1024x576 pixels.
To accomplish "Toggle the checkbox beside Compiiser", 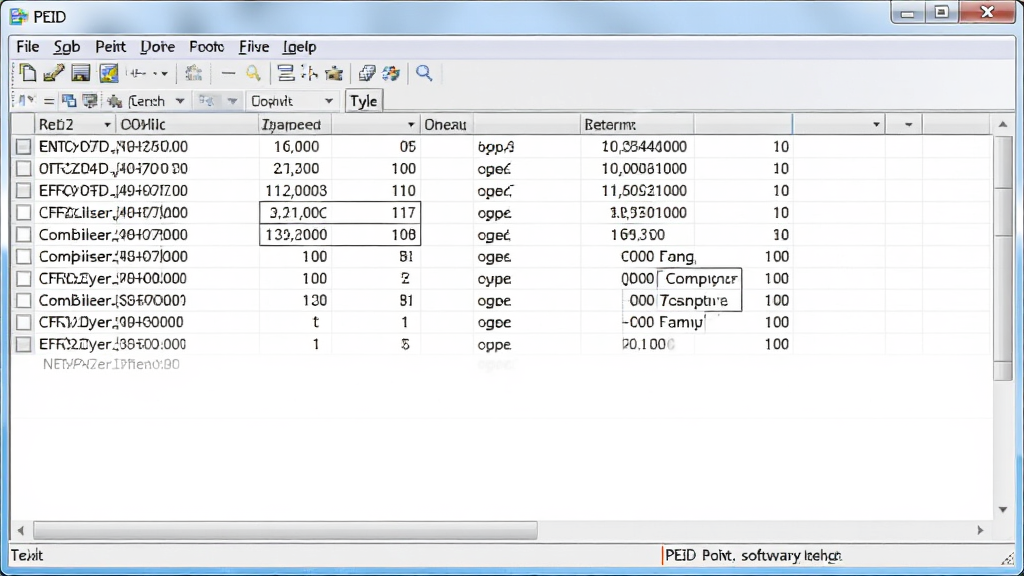I will pyautogui.click(x=24, y=257).
